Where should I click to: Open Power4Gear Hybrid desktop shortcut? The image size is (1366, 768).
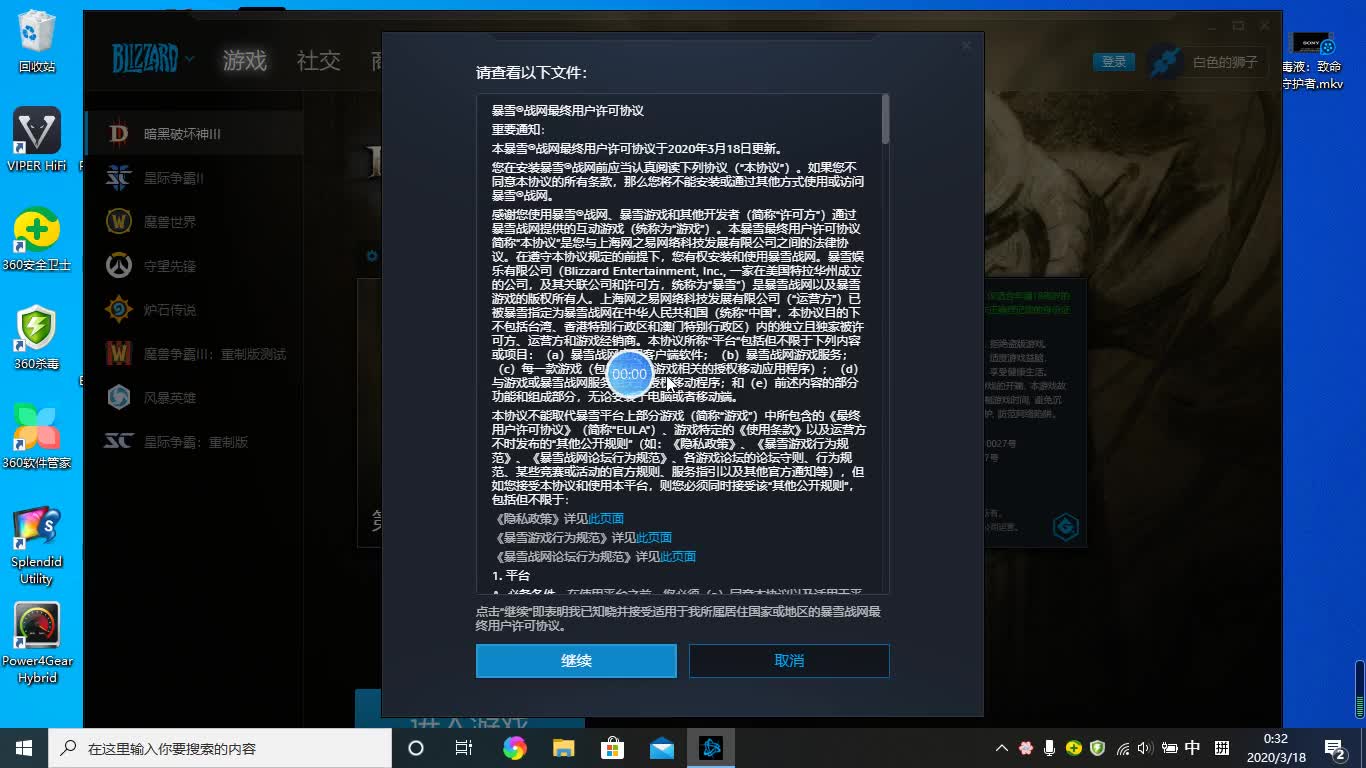[37, 644]
